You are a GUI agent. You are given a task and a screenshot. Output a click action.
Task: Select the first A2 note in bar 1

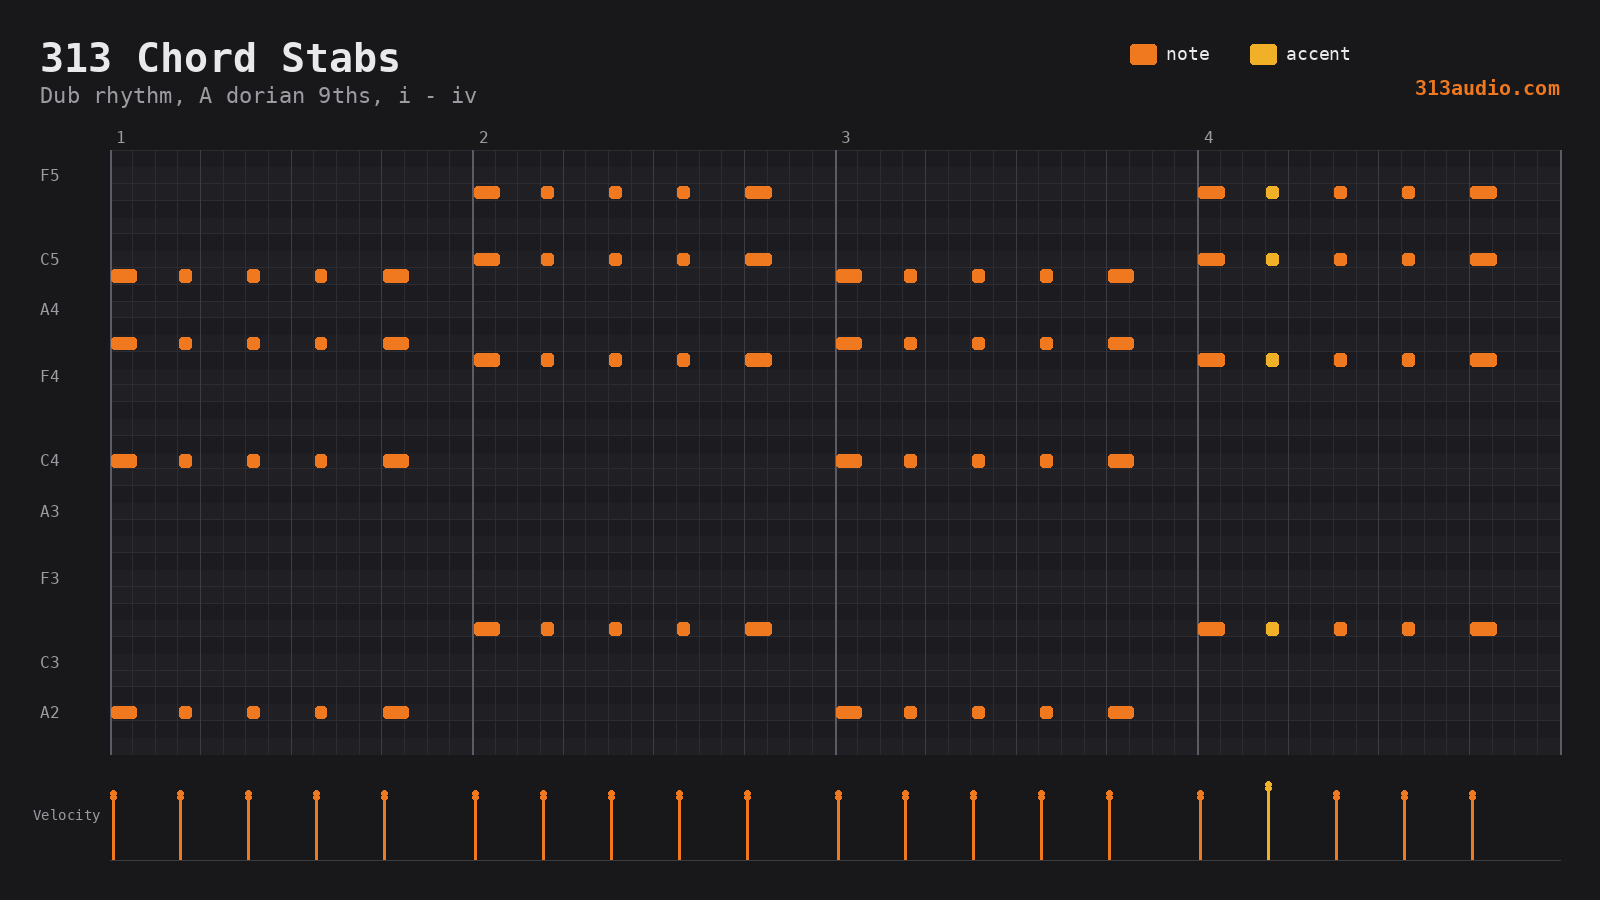point(124,712)
